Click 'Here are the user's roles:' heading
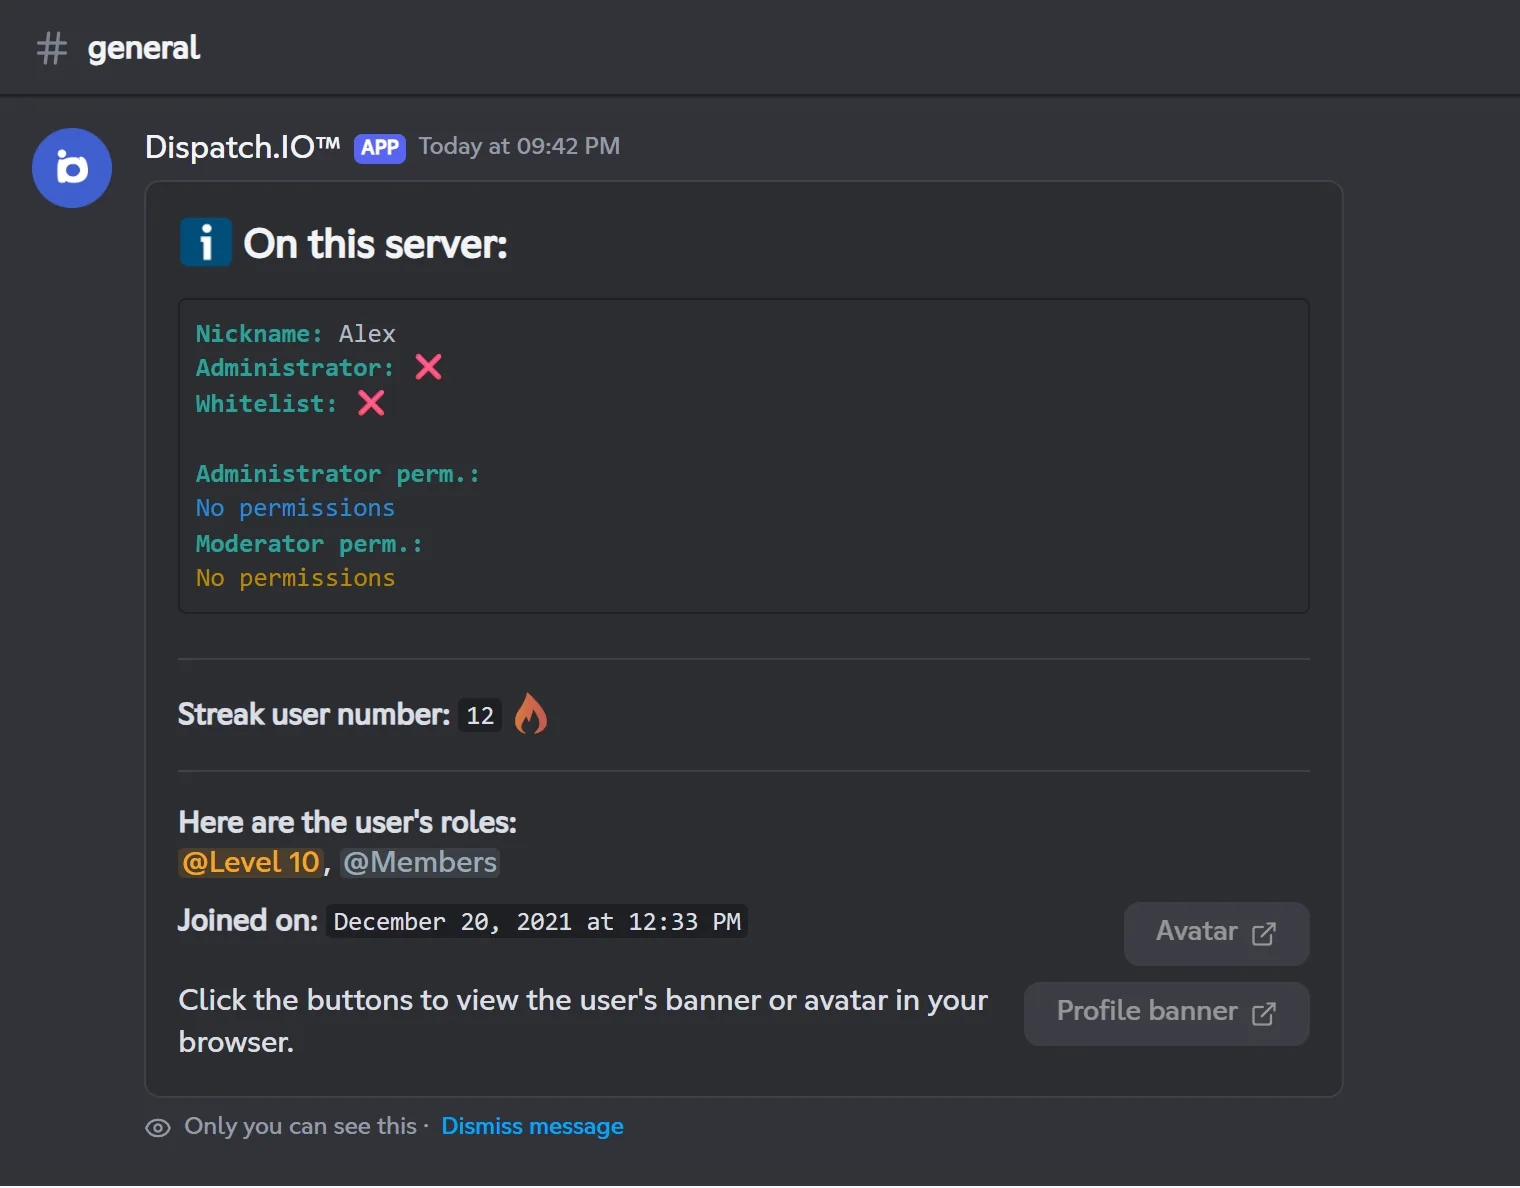The width and height of the screenshot is (1520, 1188). [347, 822]
